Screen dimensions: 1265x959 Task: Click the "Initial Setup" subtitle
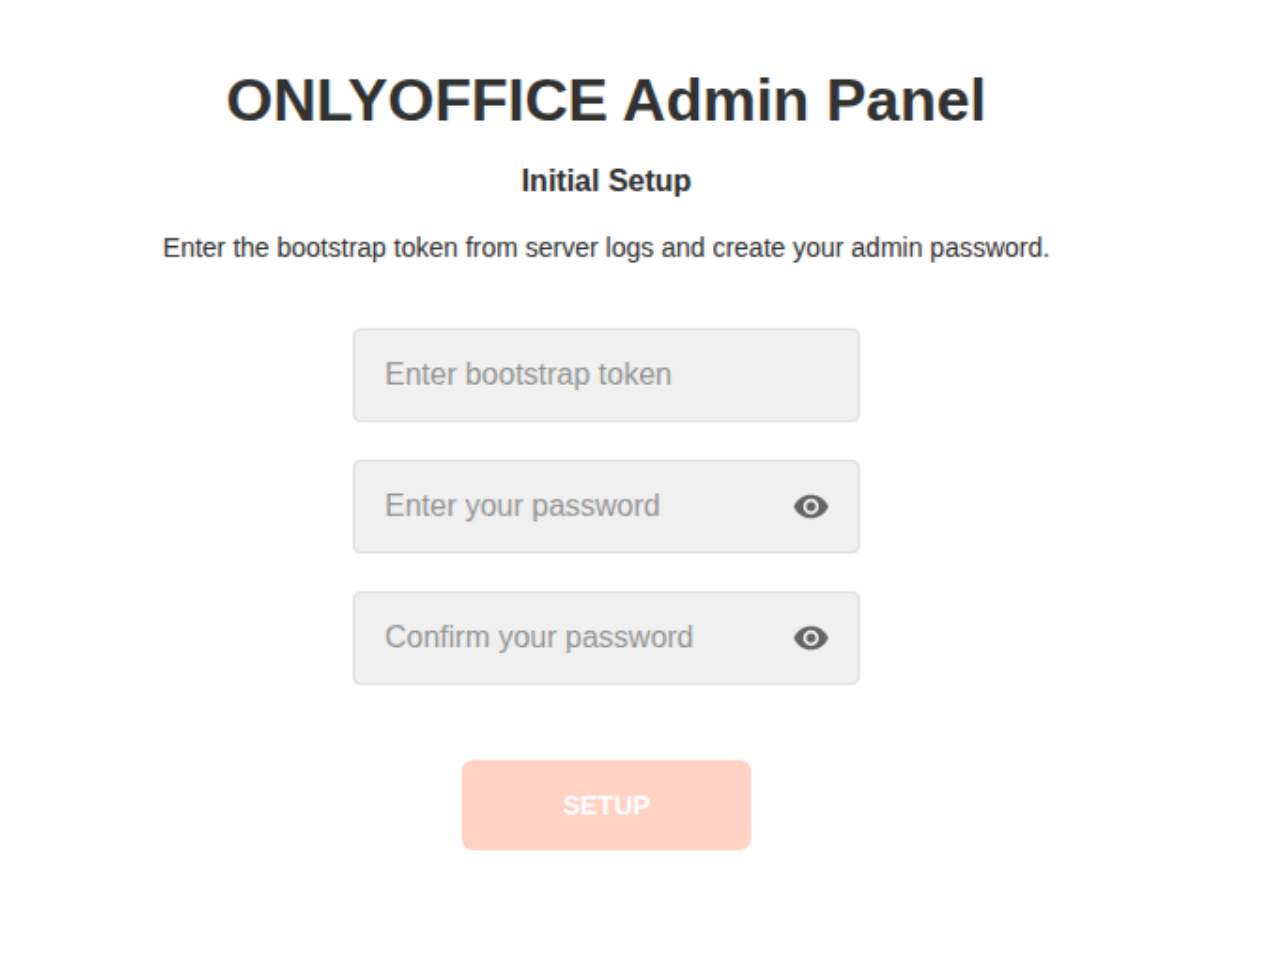[x=605, y=181]
